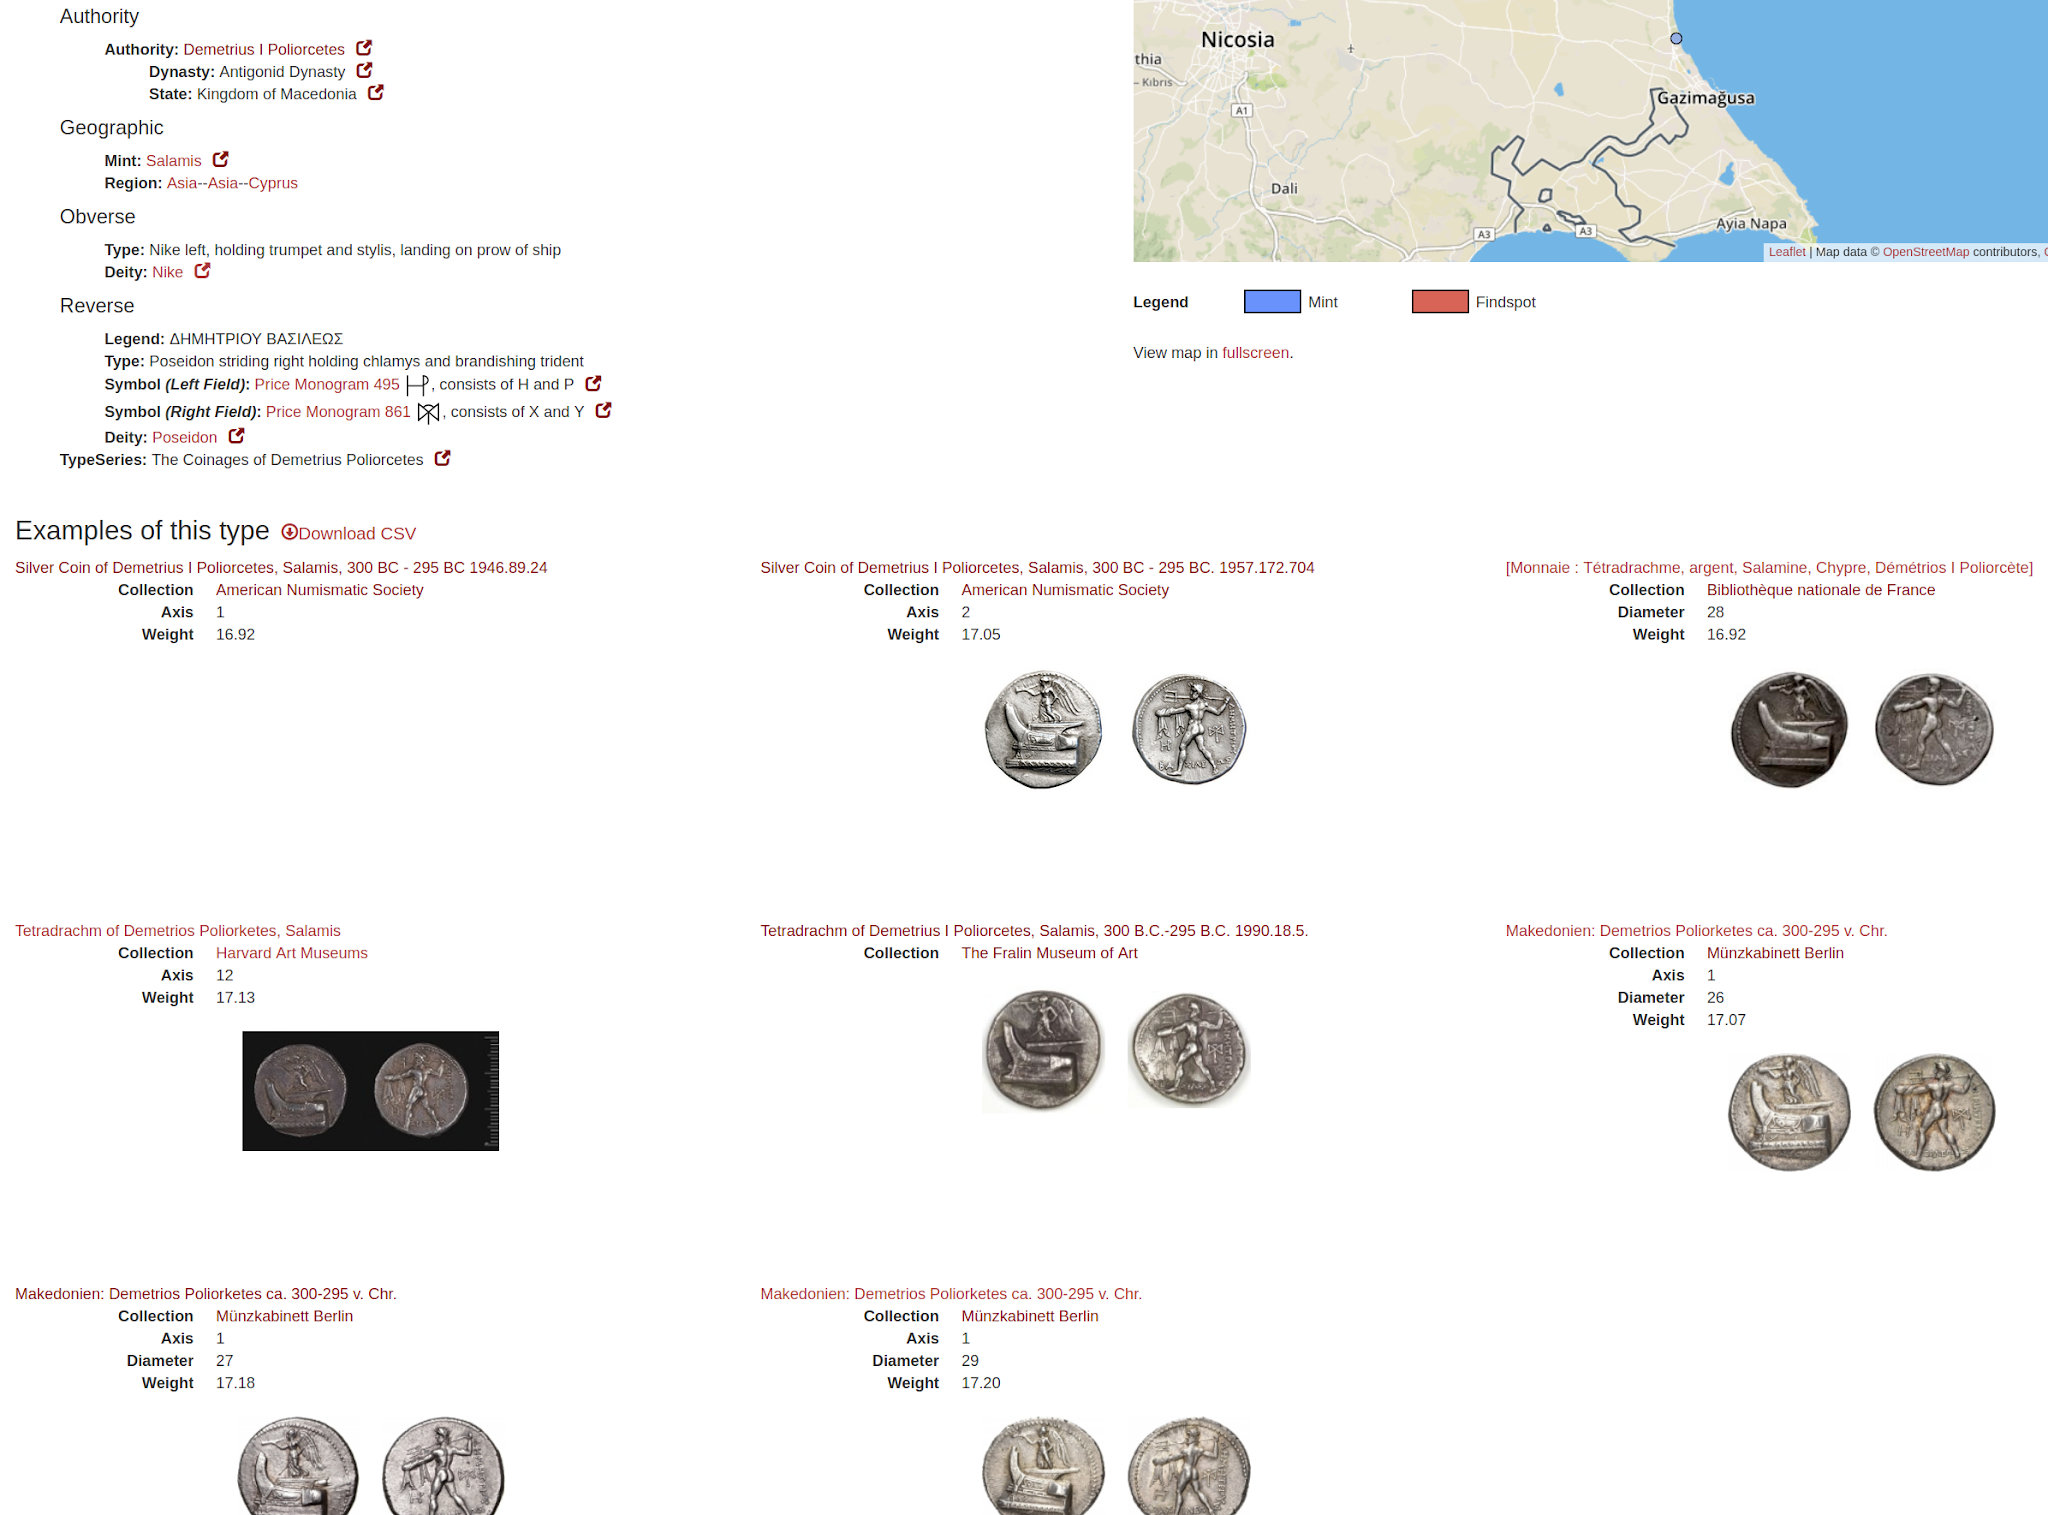The width and height of the screenshot is (2048, 1515).
Task: Click the Asia--Asia--Cyprus region link
Action: click(x=232, y=183)
